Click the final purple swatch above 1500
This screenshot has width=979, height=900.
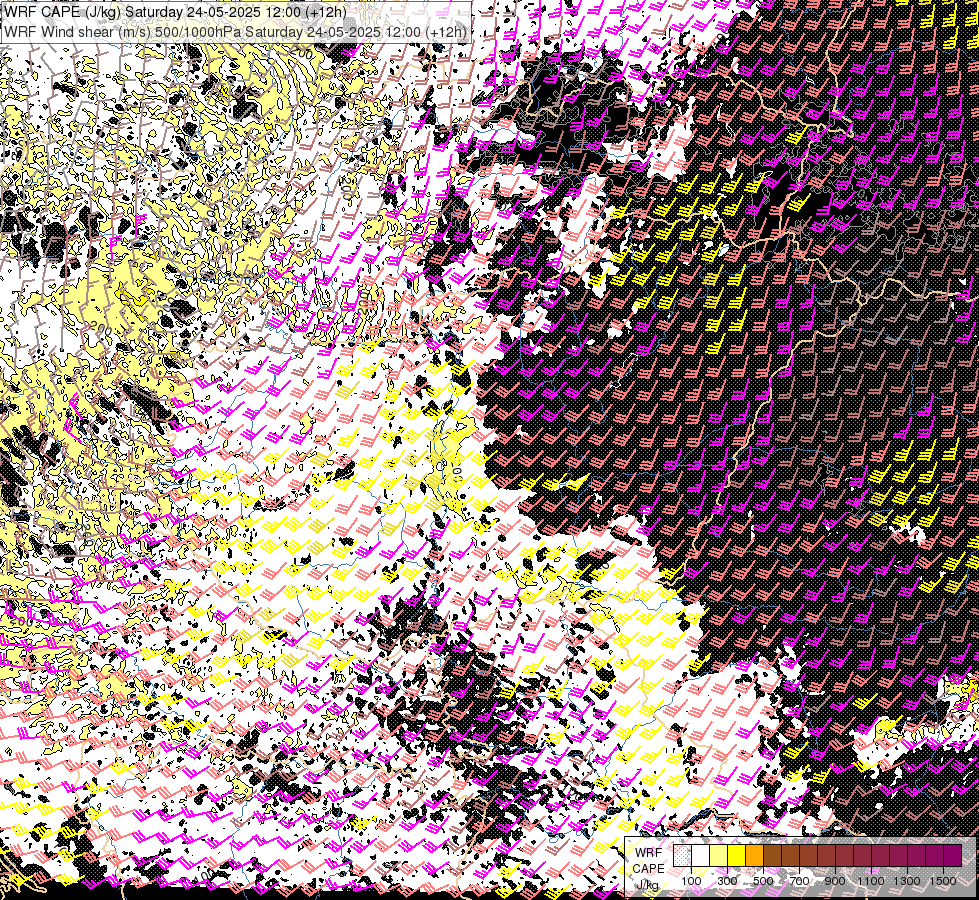pyautogui.click(x=953, y=855)
